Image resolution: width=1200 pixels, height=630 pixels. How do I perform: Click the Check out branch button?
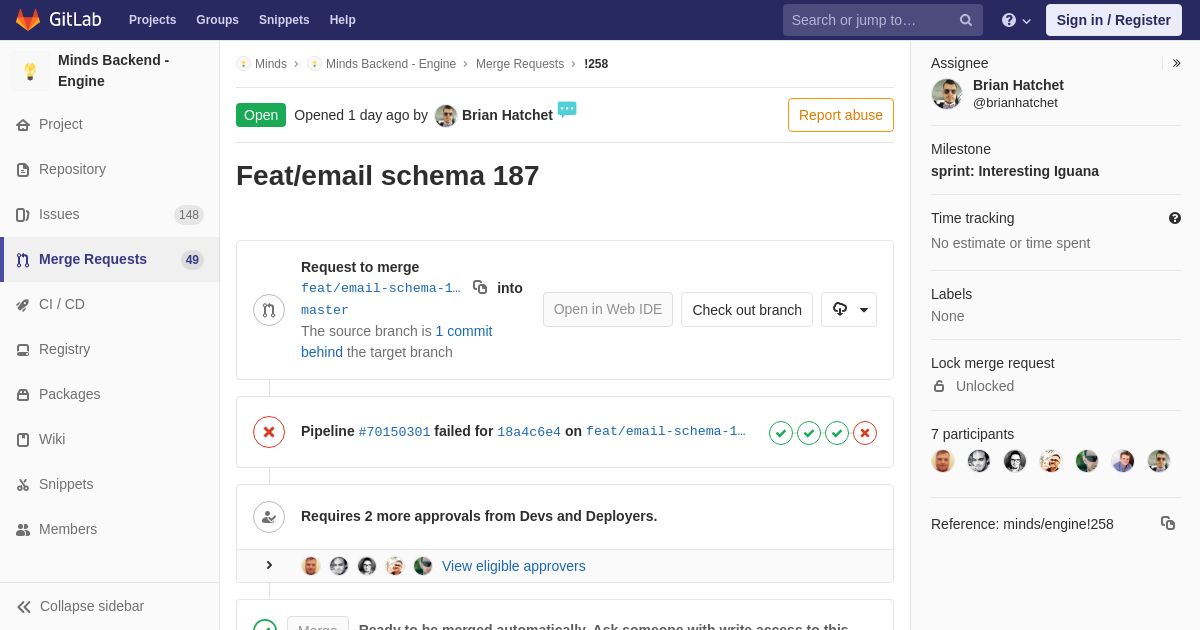747,310
